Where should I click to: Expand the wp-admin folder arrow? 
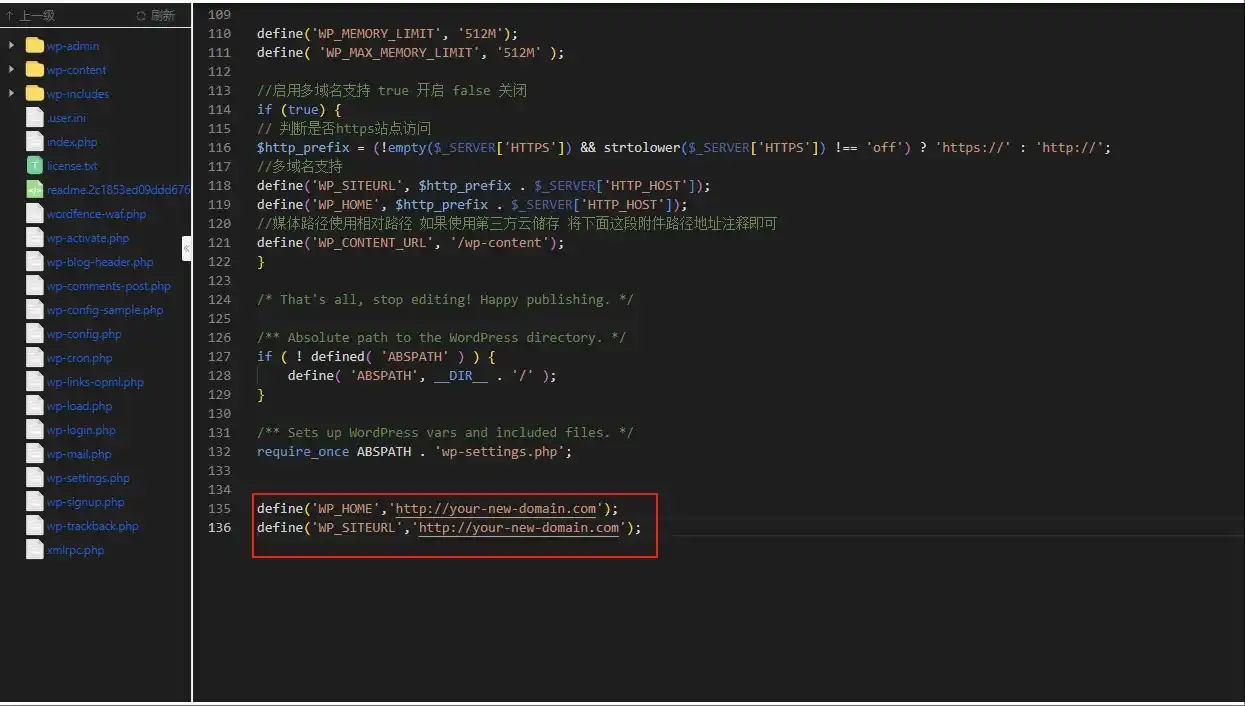click(11, 46)
